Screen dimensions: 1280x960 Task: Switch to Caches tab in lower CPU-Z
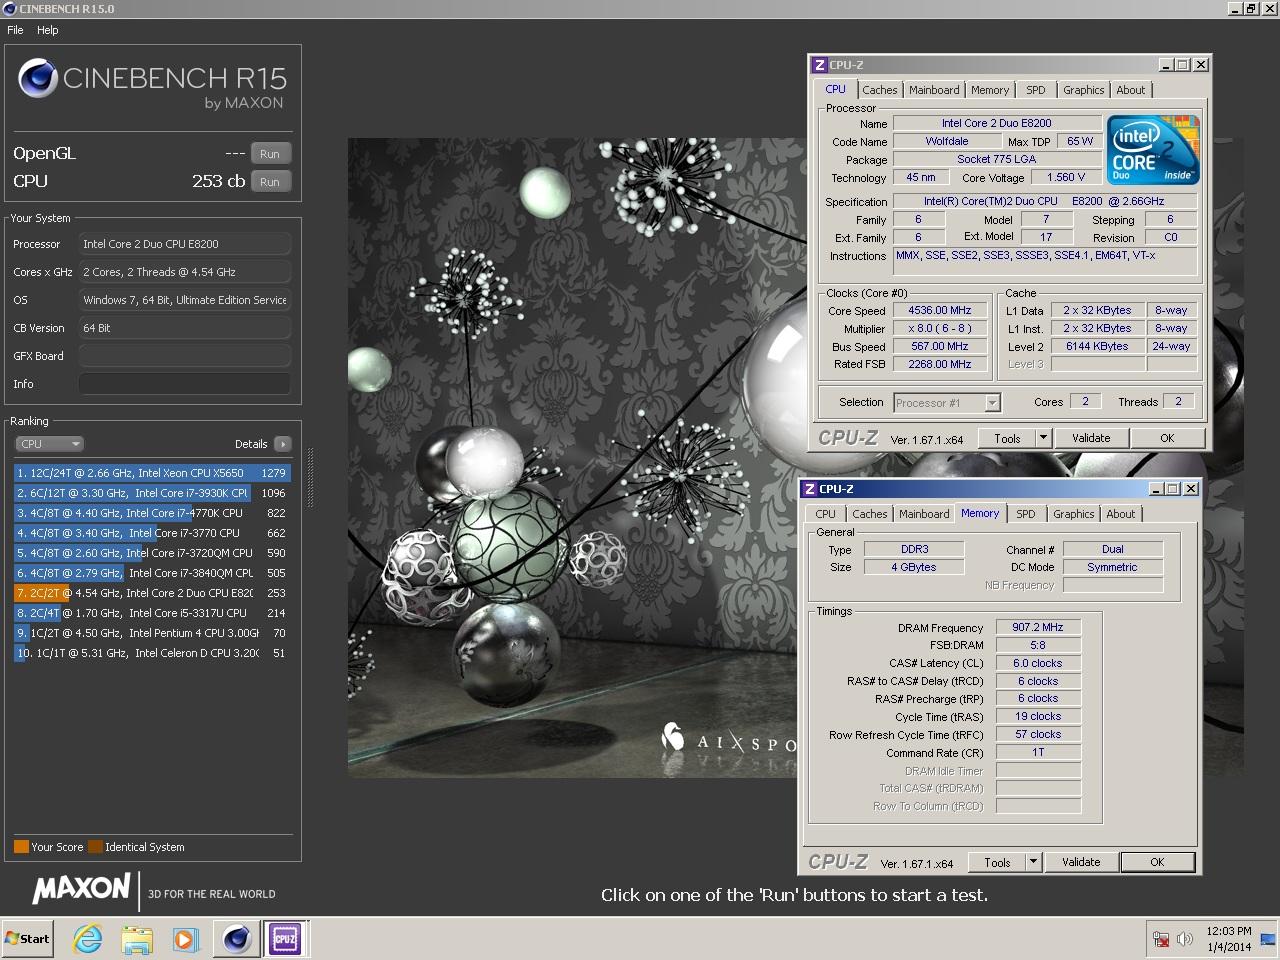tap(870, 514)
